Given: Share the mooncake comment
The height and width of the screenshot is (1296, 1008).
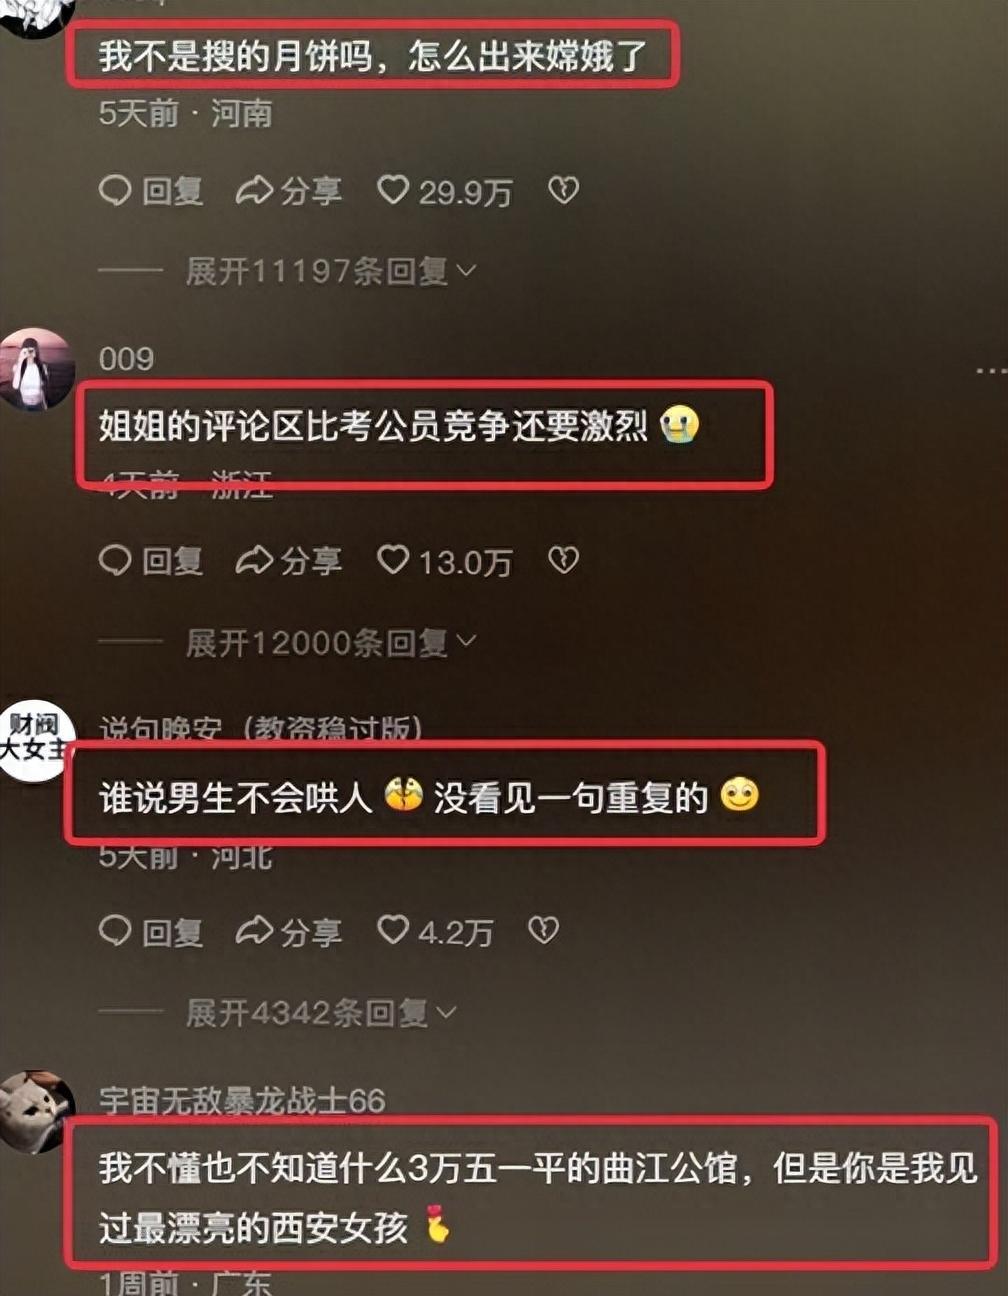Looking at the screenshot, I should tap(289, 191).
